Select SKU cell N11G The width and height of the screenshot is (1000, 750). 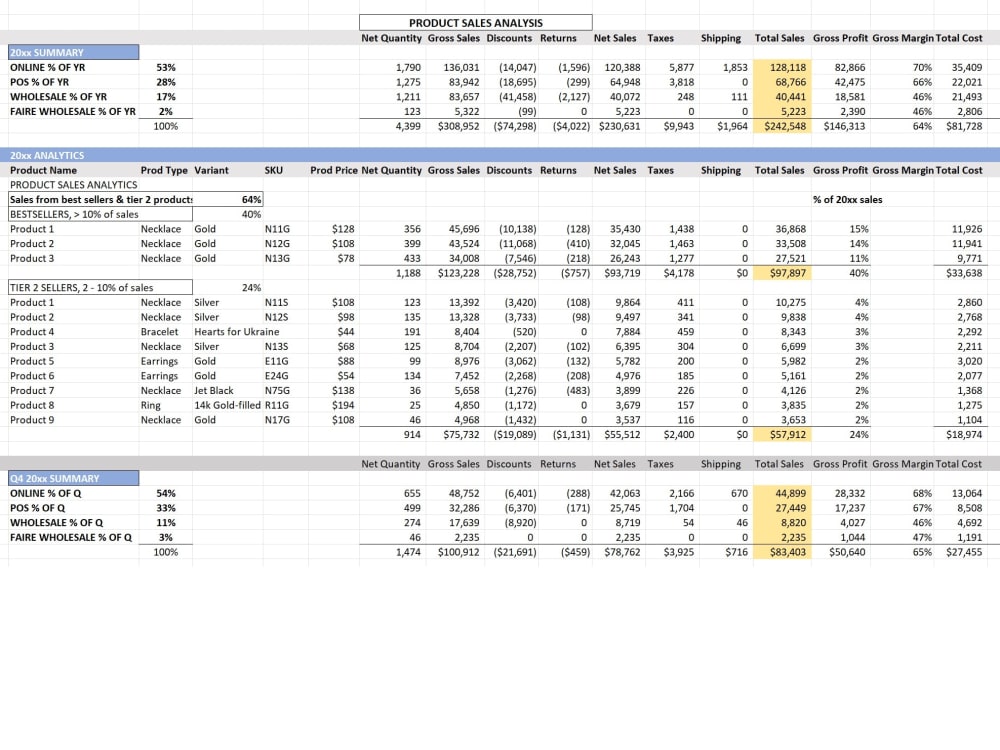click(277, 228)
